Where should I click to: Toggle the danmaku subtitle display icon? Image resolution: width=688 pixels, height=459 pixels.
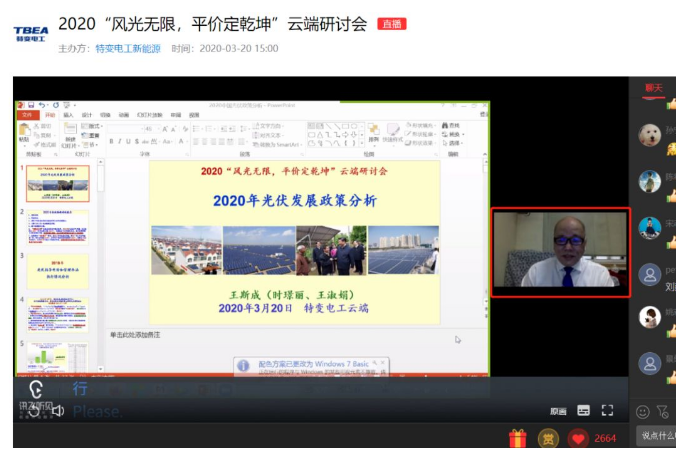[584, 410]
